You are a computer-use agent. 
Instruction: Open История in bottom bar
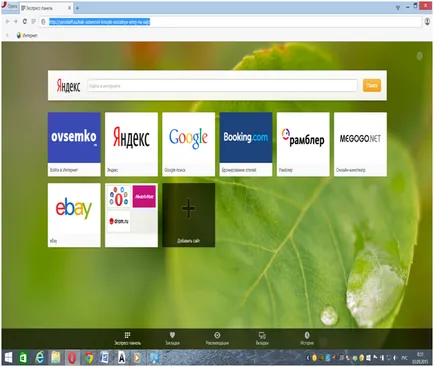[307, 339]
